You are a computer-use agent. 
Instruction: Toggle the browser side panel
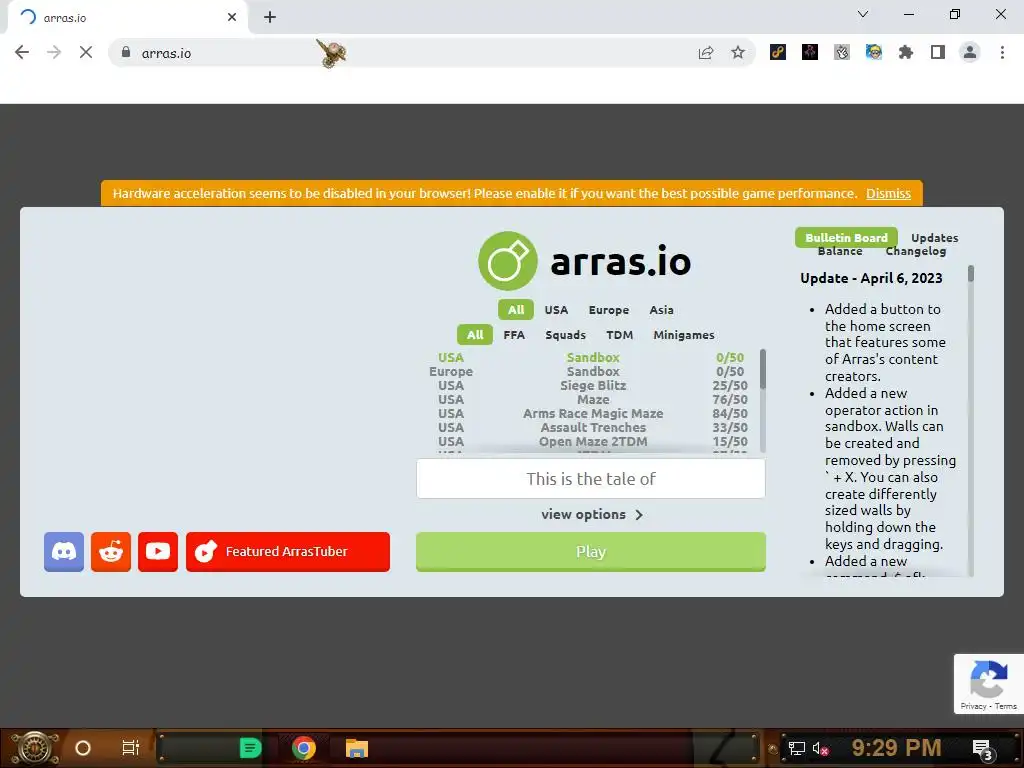[938, 52]
